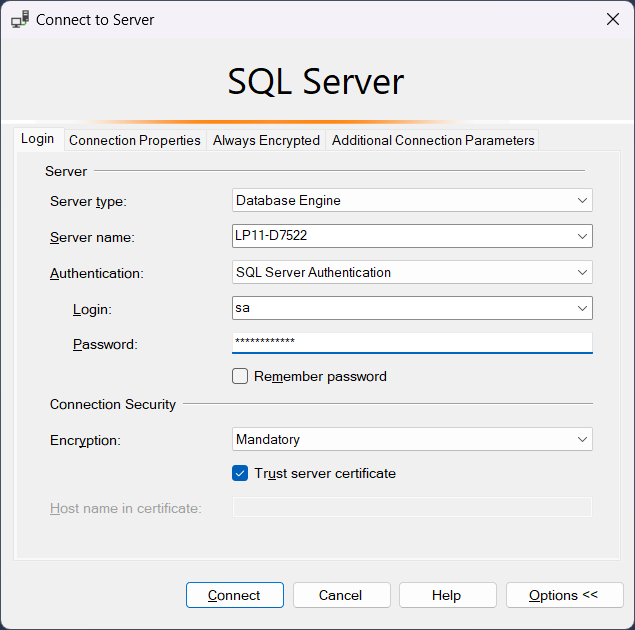Expand the Server name dropdown arrow
The width and height of the screenshot is (635, 630).
click(582, 237)
